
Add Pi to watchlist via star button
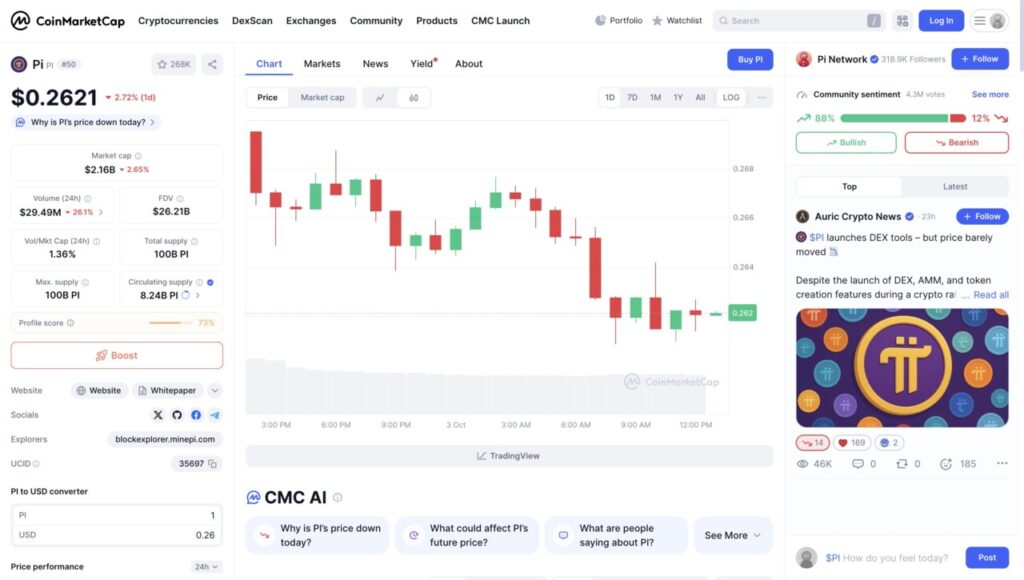click(x=174, y=64)
